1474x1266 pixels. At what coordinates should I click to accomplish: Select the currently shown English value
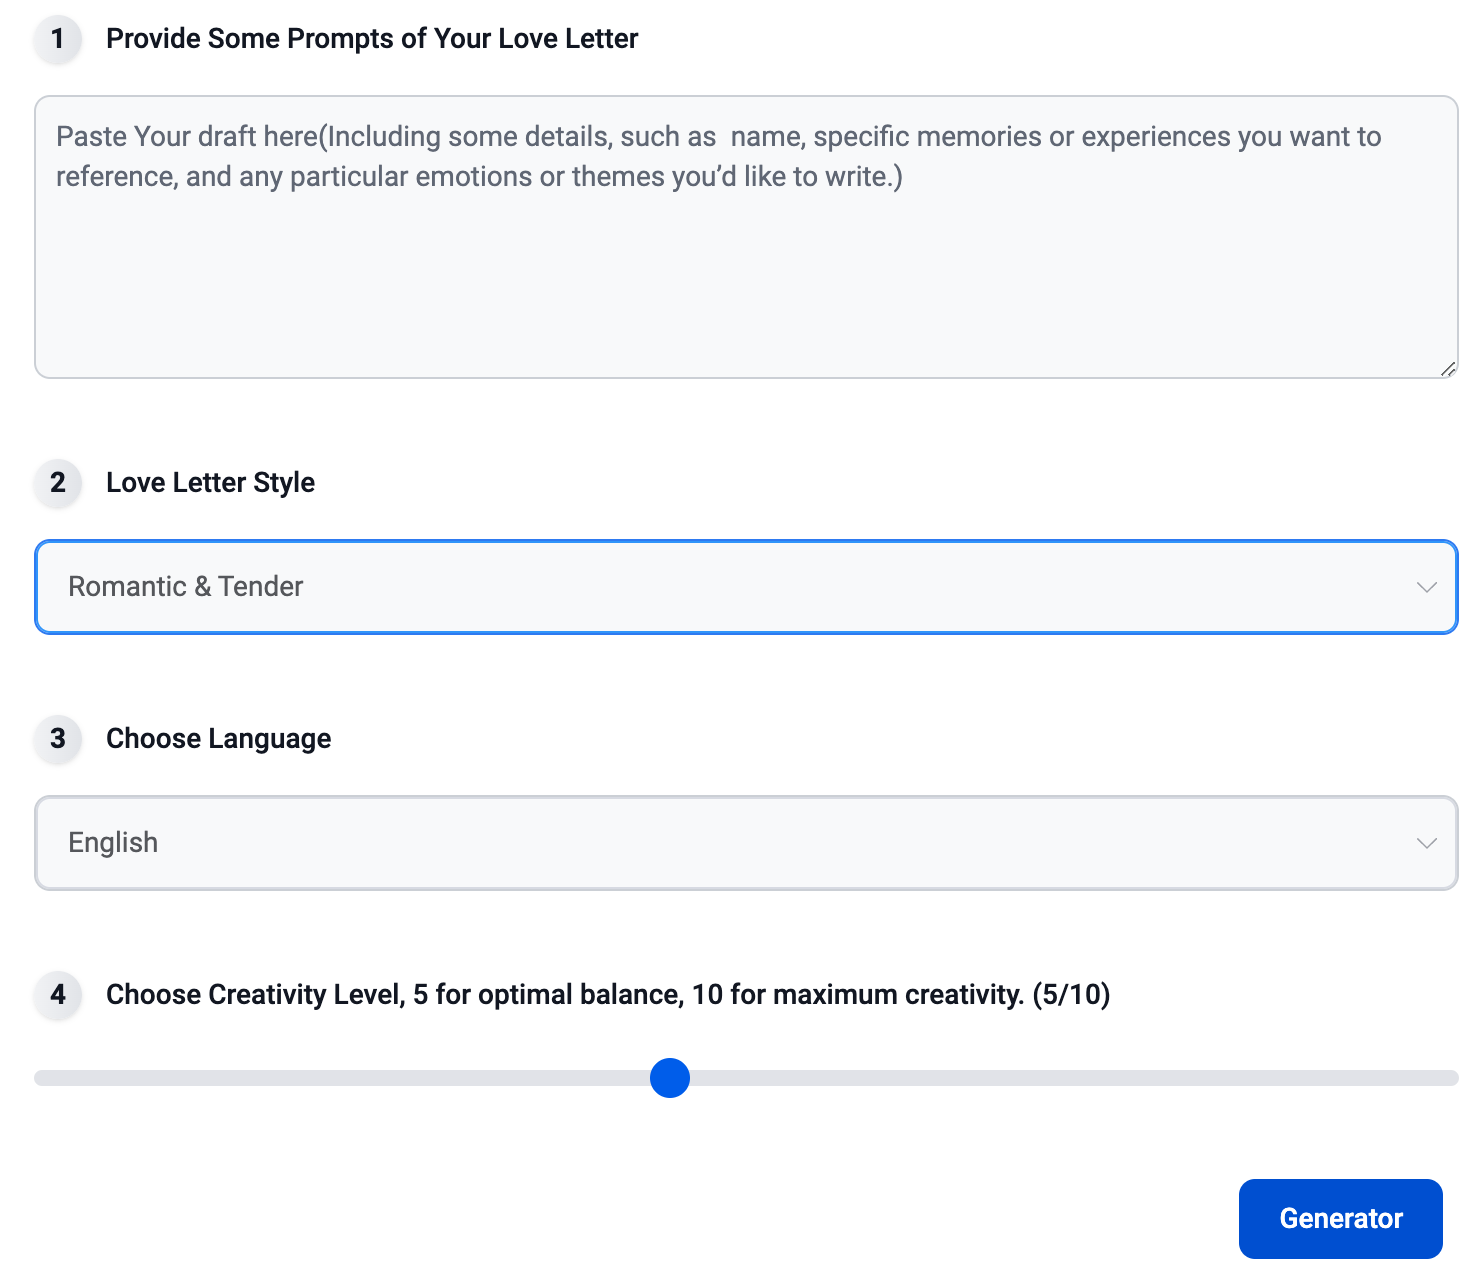(x=112, y=843)
